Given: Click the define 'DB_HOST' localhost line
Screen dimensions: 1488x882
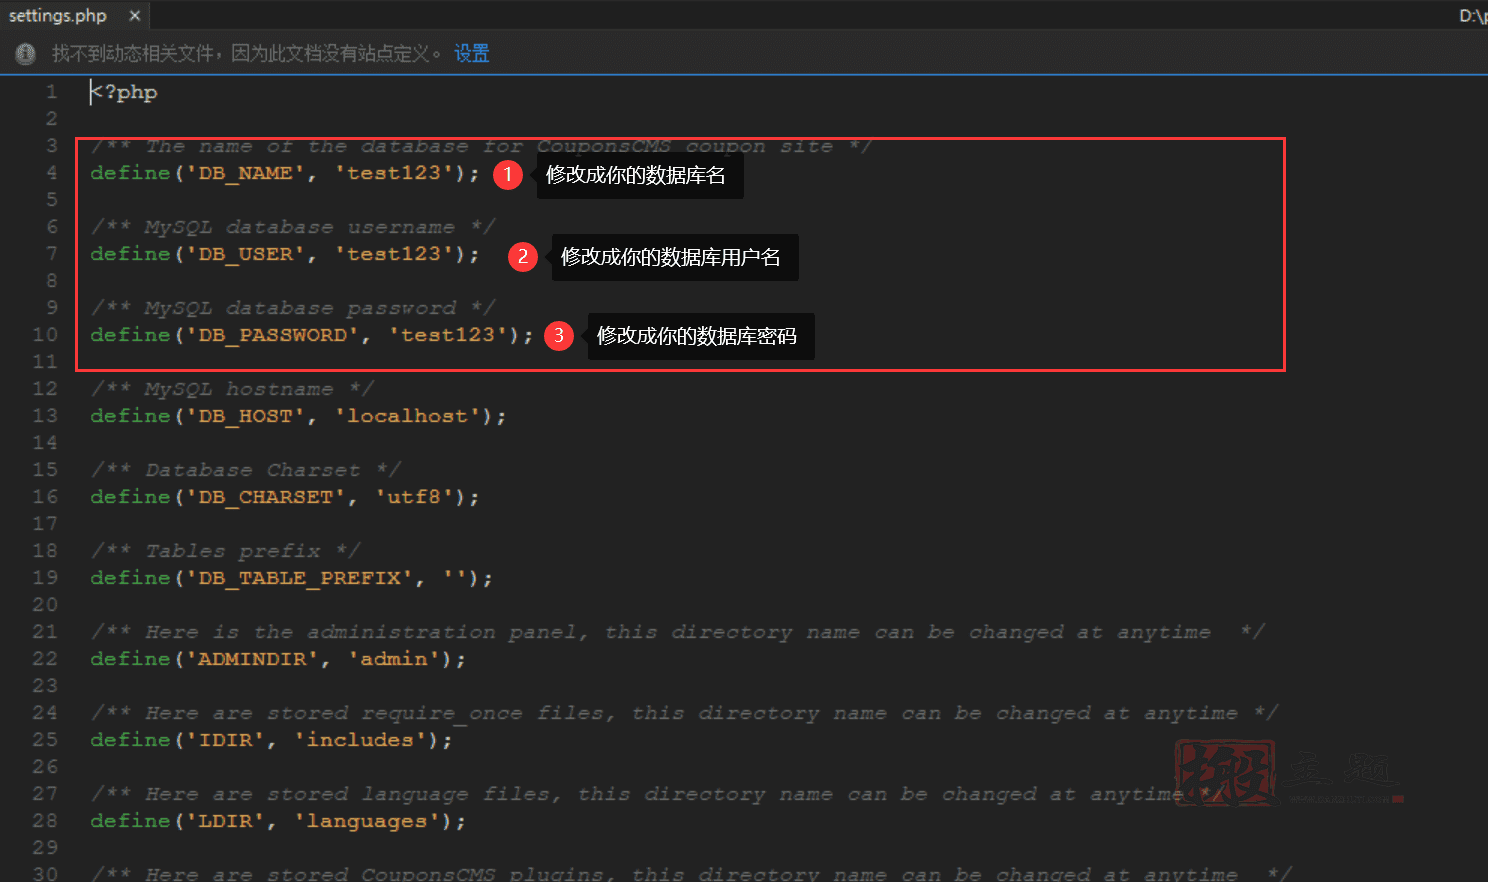Looking at the screenshot, I should pyautogui.click(x=298, y=416).
